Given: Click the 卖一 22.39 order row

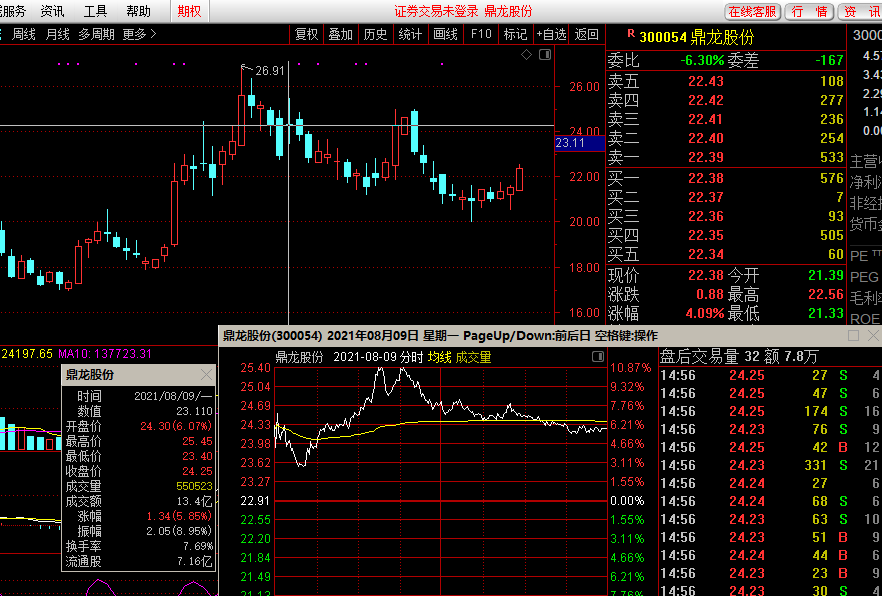Looking at the screenshot, I should pos(725,157).
